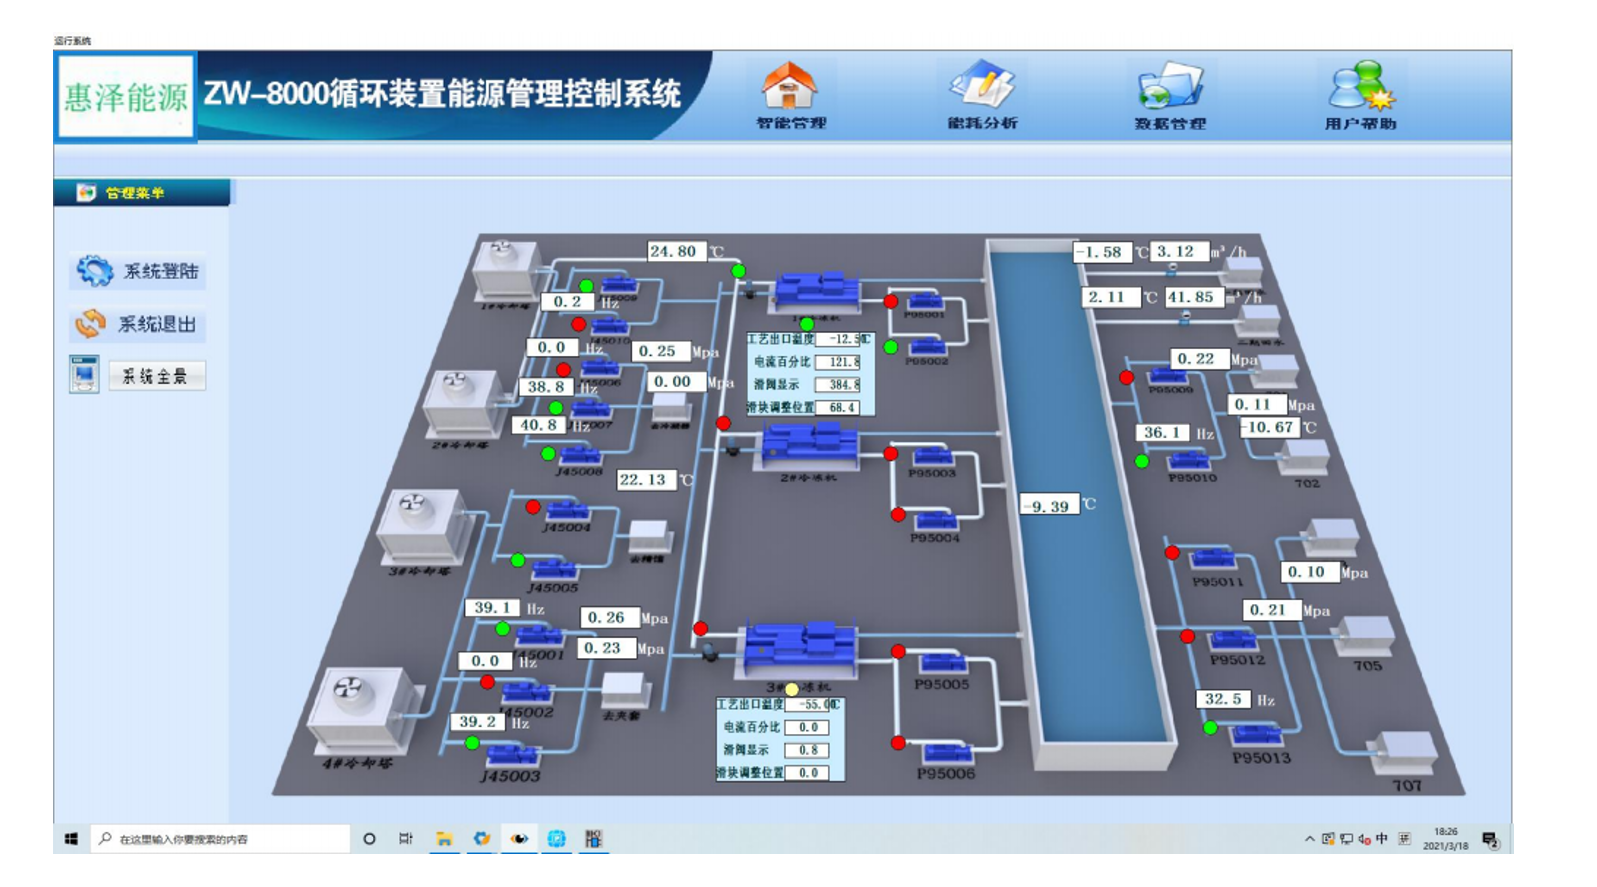Toggle the green status light beside P95013
Viewport: 1597px width, 887px height.
pyautogui.click(x=1210, y=728)
